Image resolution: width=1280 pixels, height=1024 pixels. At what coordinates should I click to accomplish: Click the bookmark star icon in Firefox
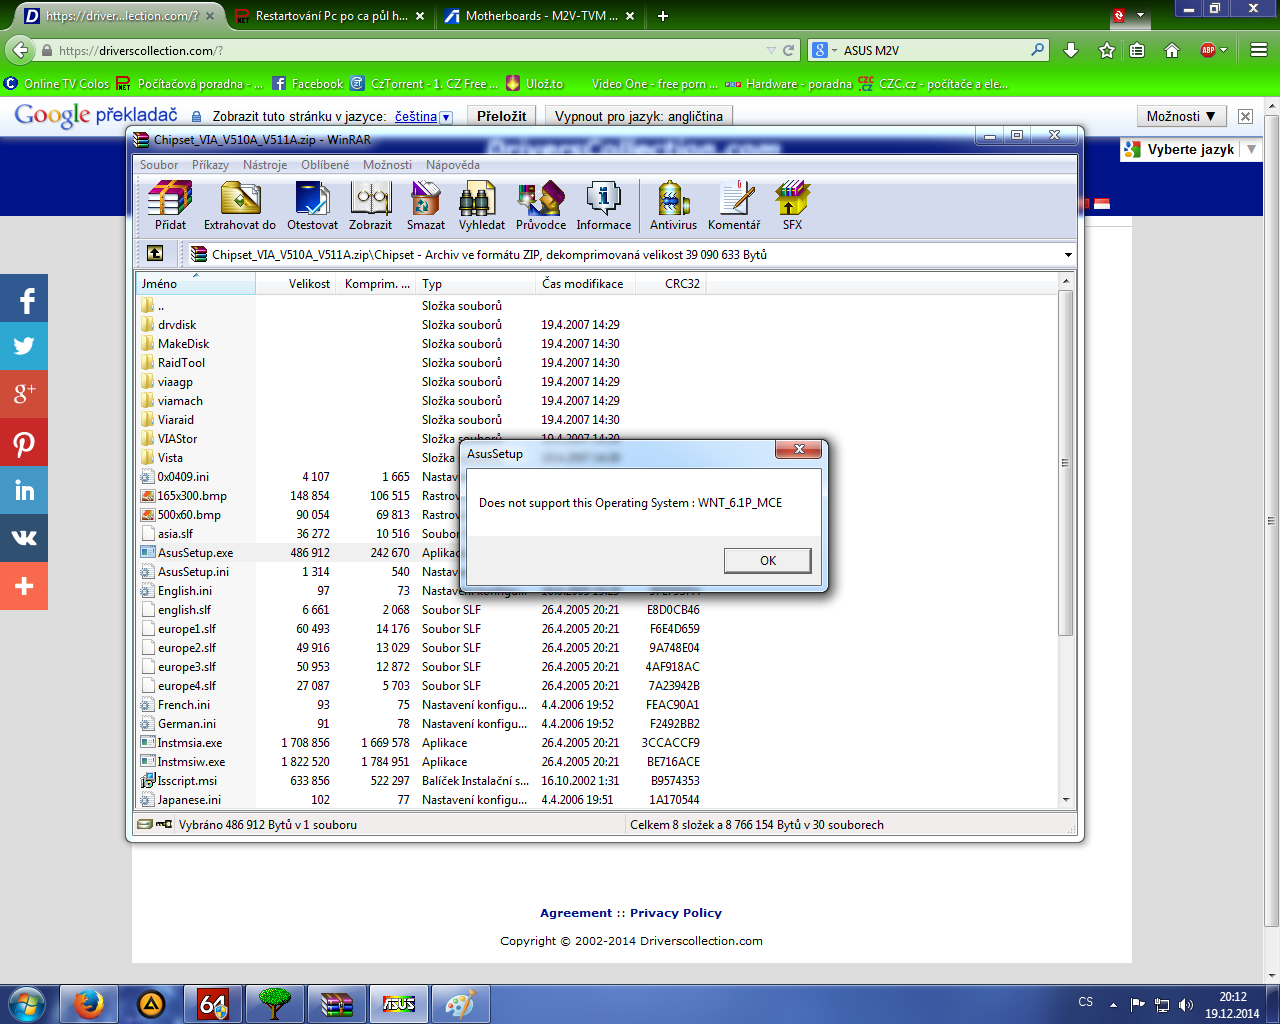1106,50
